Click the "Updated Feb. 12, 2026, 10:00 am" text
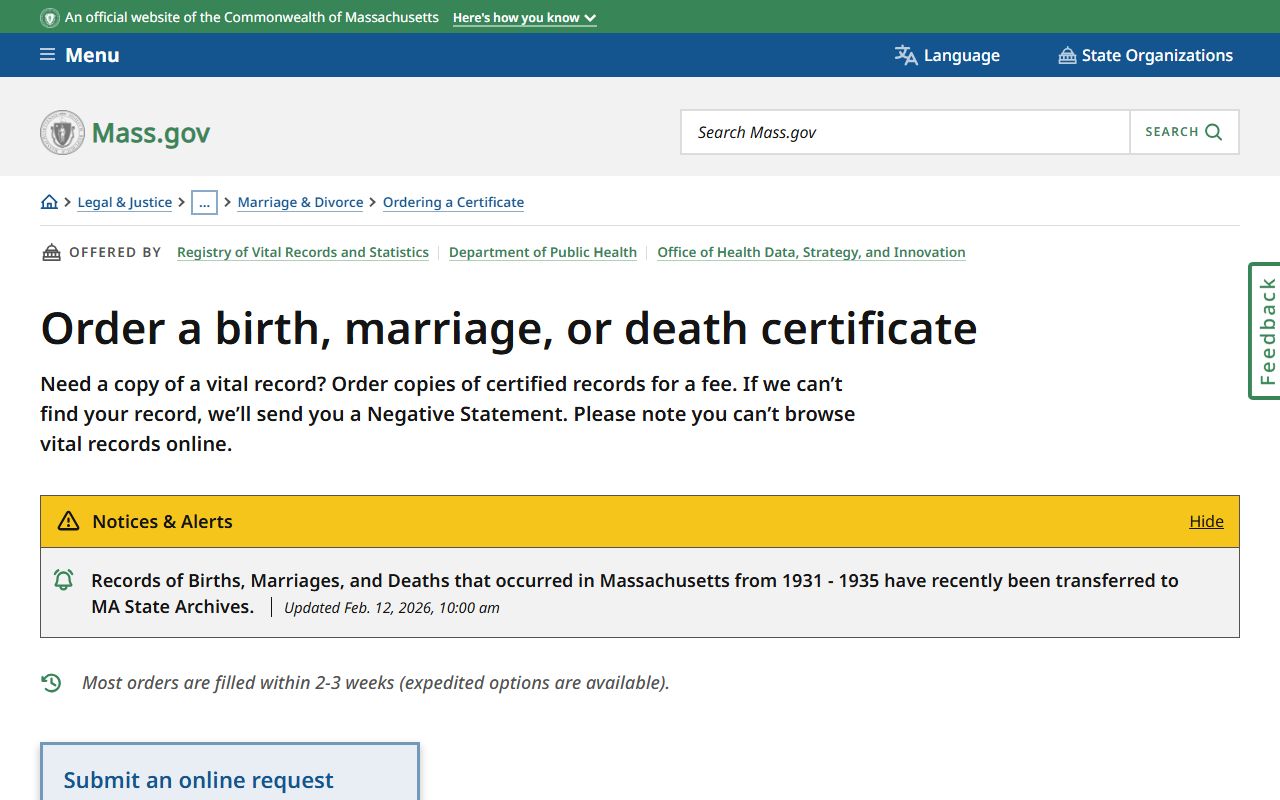Image resolution: width=1280 pixels, height=800 pixels. [392, 607]
